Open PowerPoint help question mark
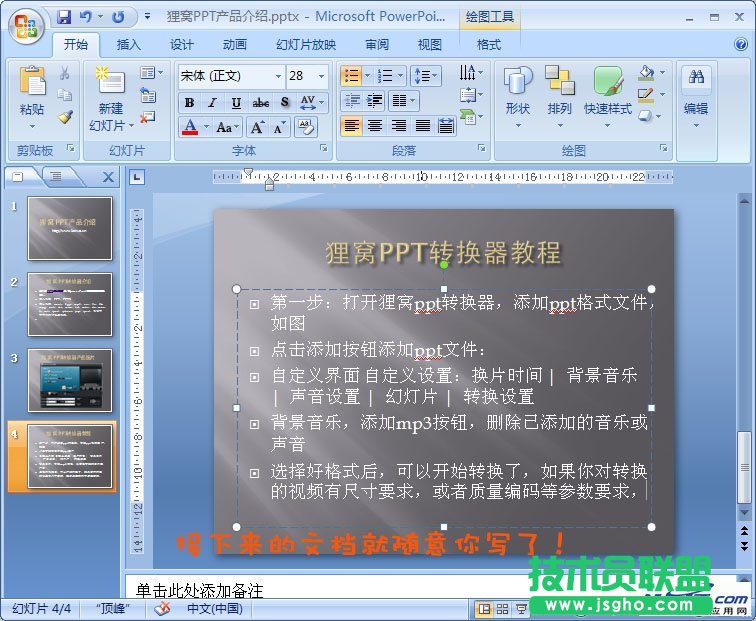Viewport: 756px width, 621px height. [x=741, y=44]
